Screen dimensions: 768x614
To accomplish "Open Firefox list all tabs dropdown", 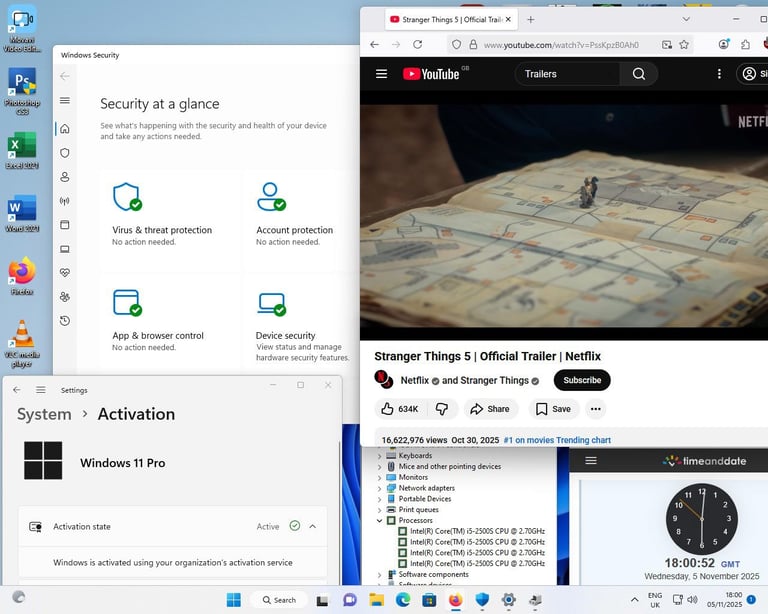I will tap(686, 19).
